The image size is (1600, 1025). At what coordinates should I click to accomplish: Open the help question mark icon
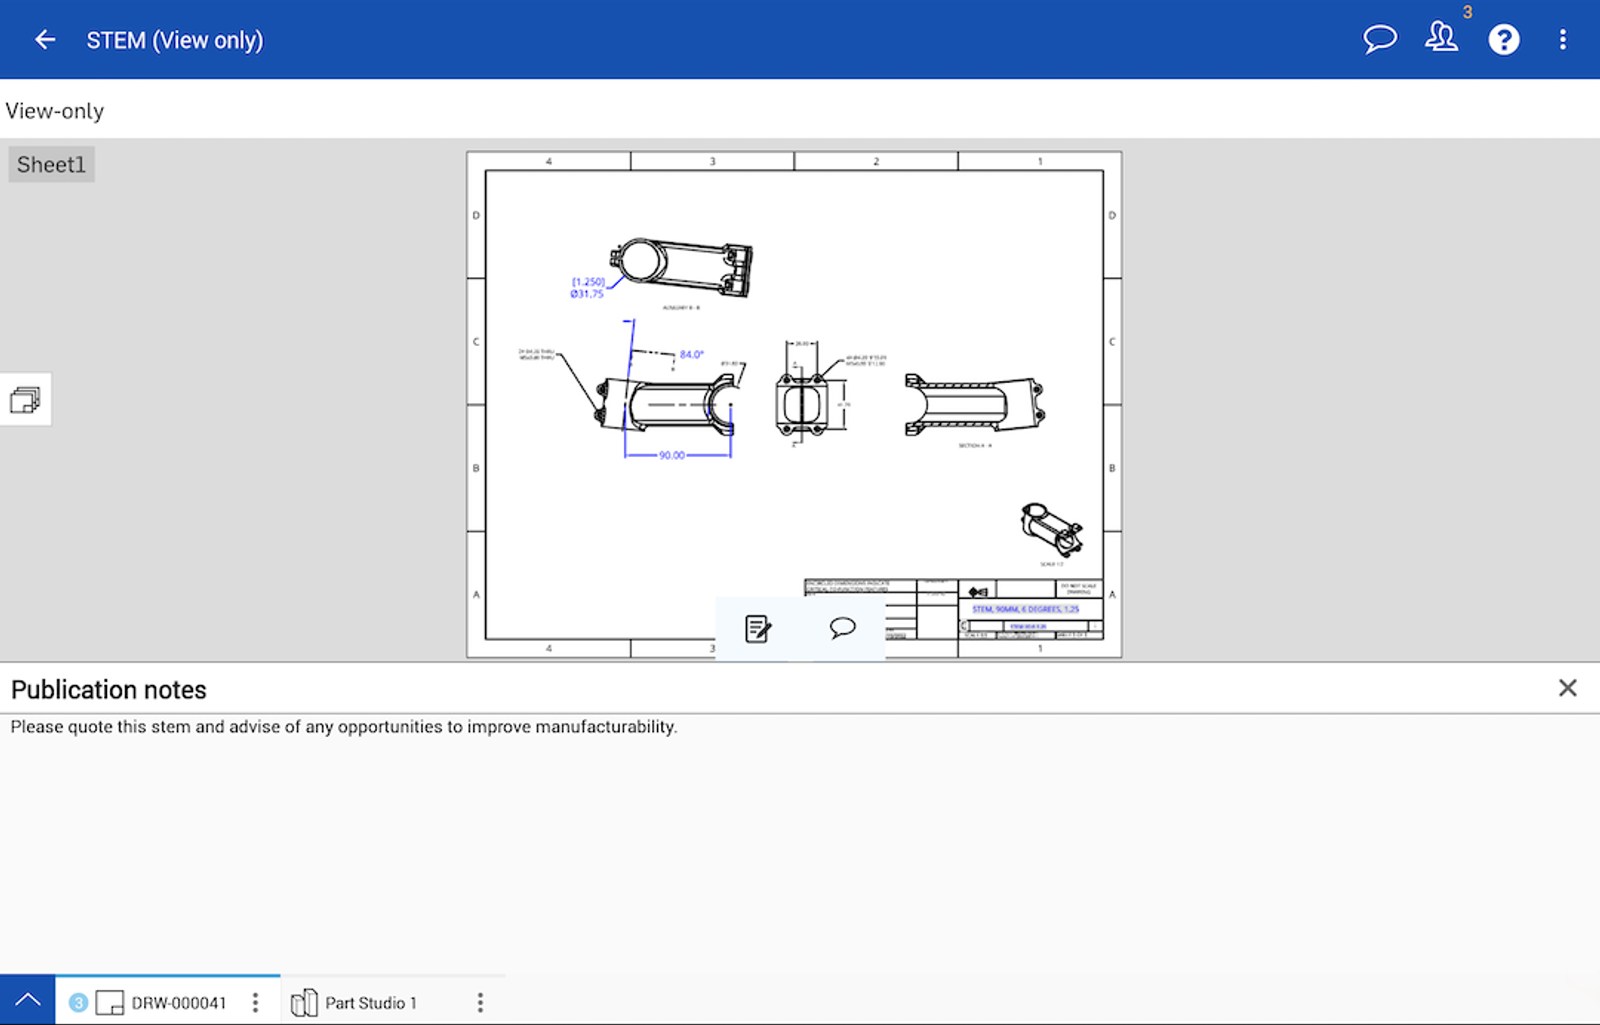pyautogui.click(x=1503, y=40)
